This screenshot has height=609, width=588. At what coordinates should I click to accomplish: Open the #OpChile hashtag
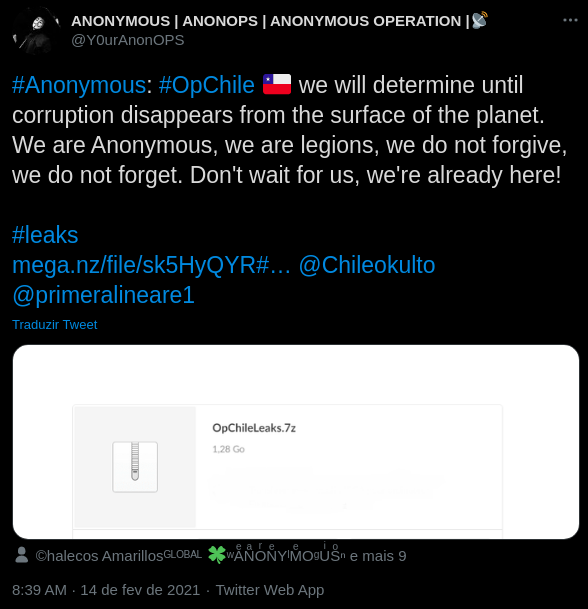point(207,85)
